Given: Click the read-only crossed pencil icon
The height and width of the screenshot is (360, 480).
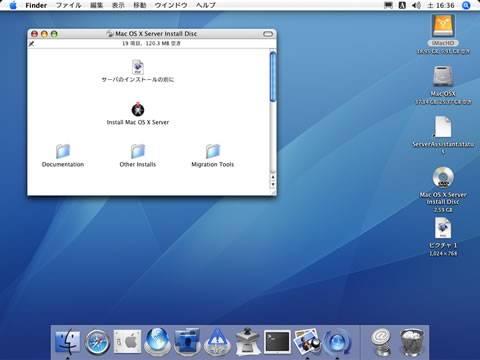Looking at the screenshot, I should 31,44.
